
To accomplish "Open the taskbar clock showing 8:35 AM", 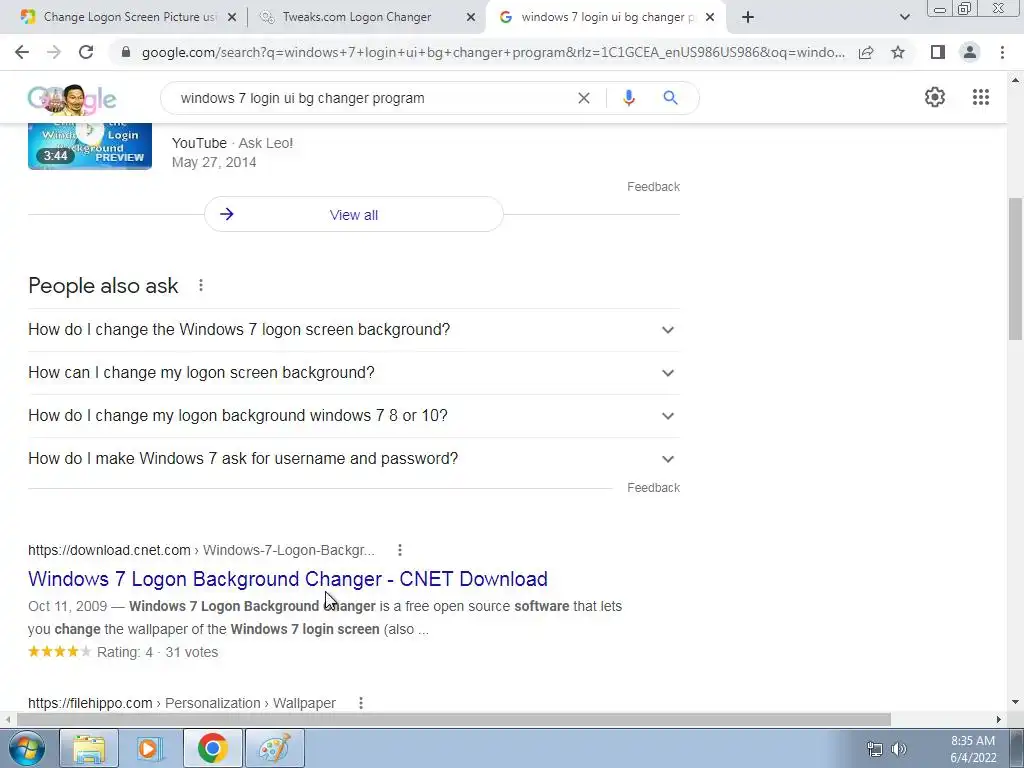I will point(973,749).
